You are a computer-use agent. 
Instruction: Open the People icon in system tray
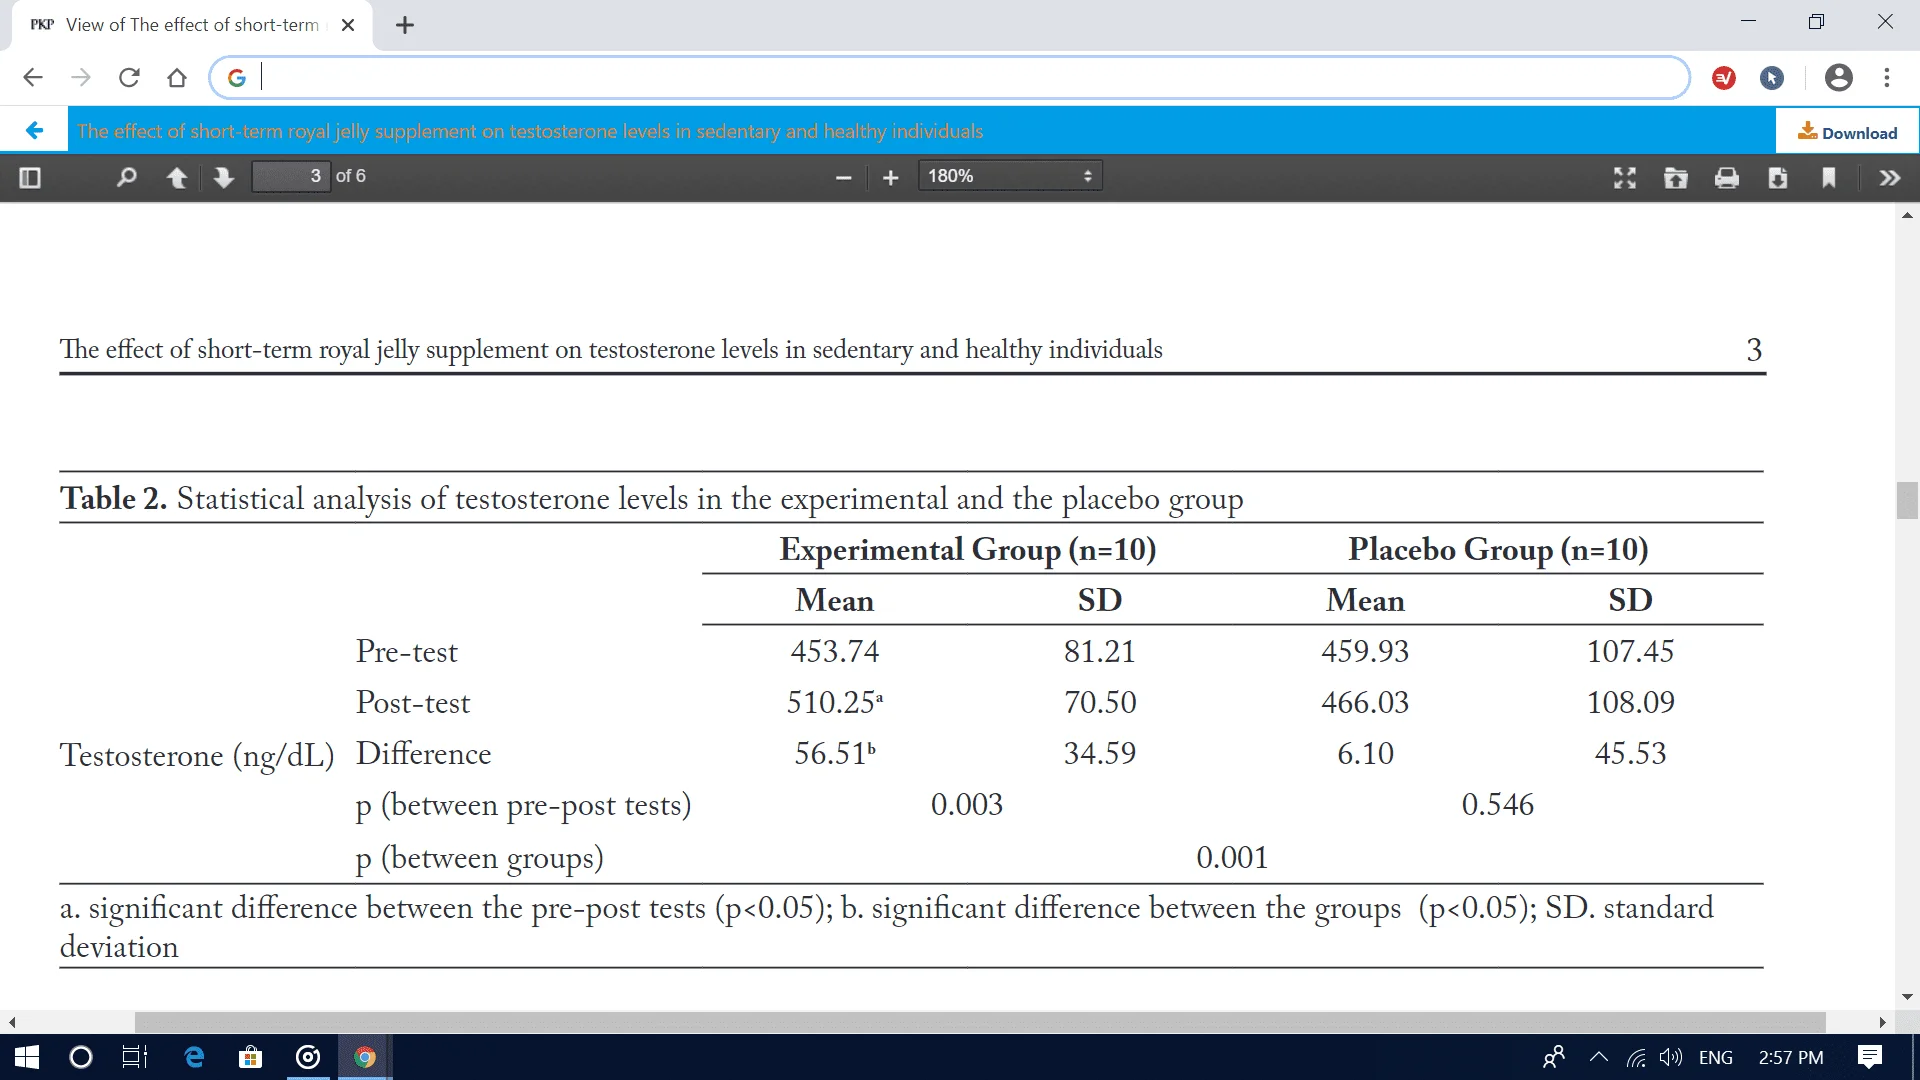1554,1057
